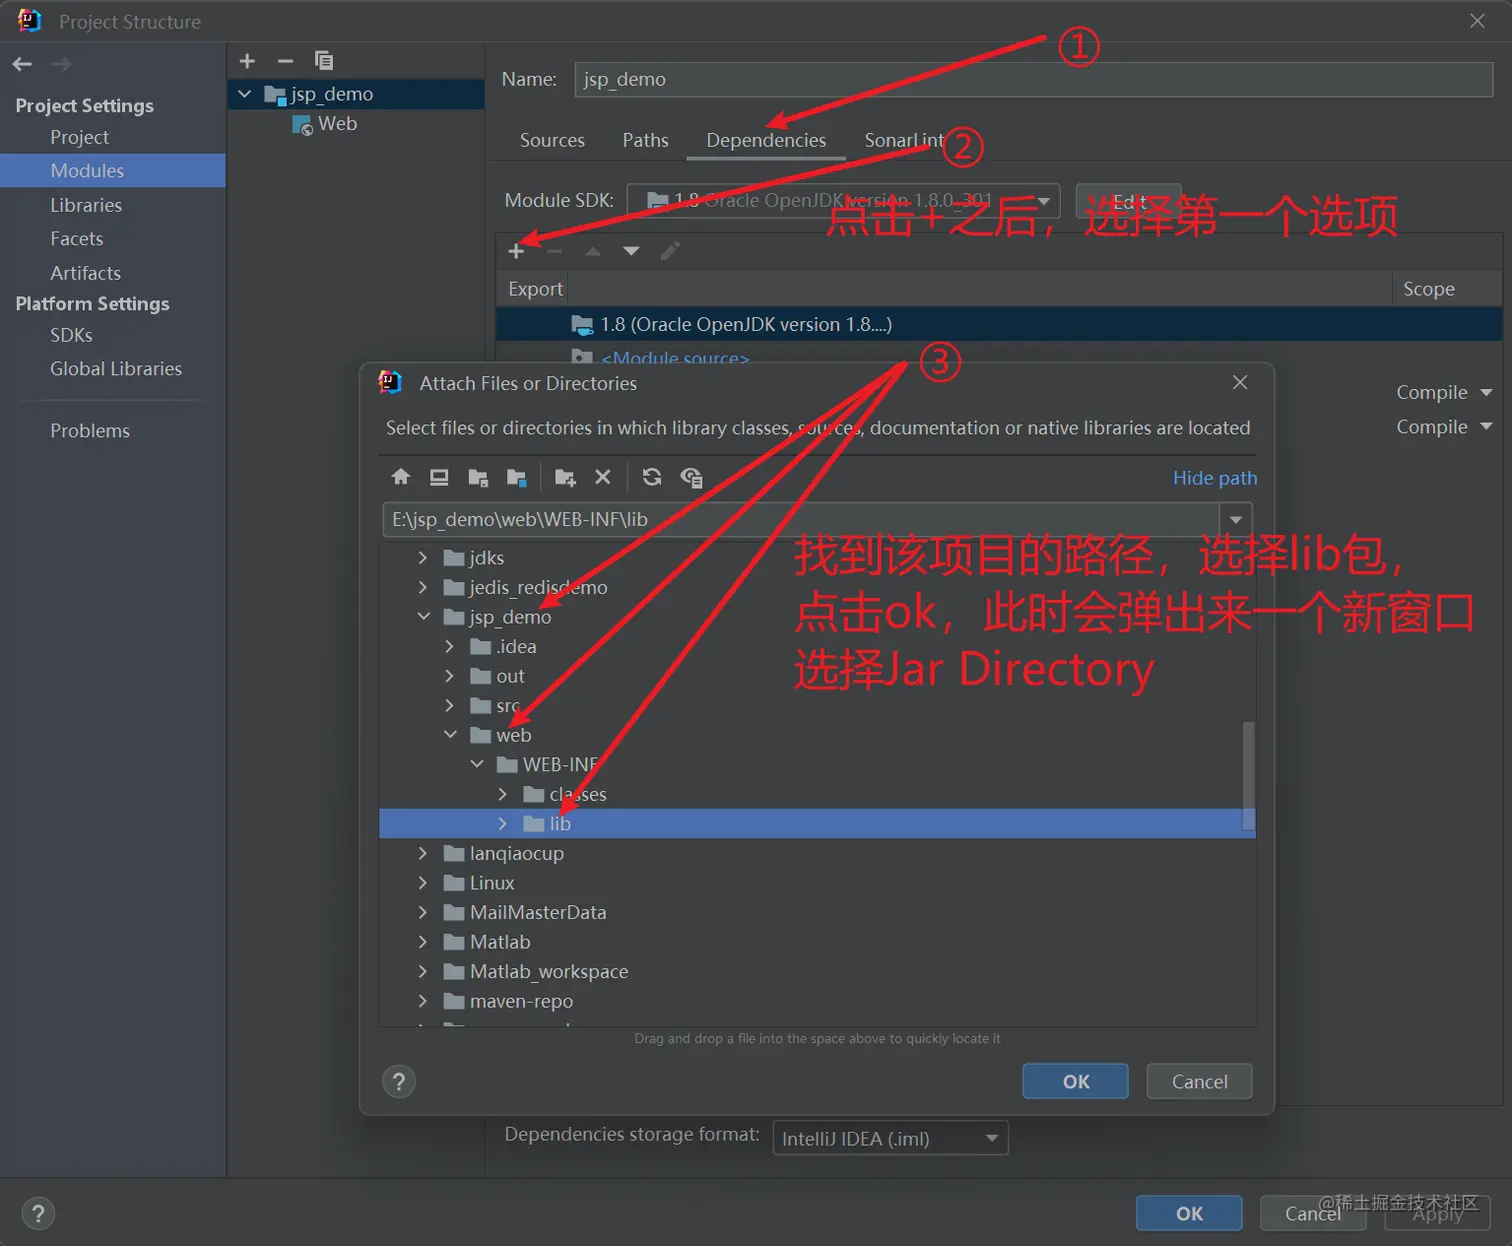The width and height of the screenshot is (1512, 1246).
Task: Go back using the left arrow in Project Structure
Action: 22,64
